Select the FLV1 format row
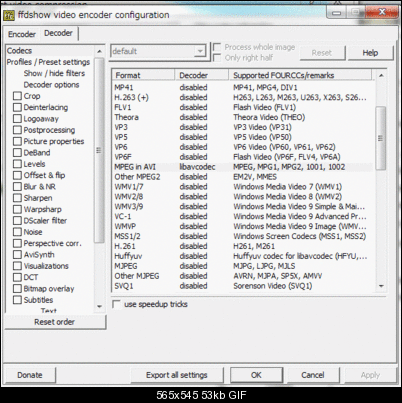This screenshot has height=403, width=402. (242, 107)
